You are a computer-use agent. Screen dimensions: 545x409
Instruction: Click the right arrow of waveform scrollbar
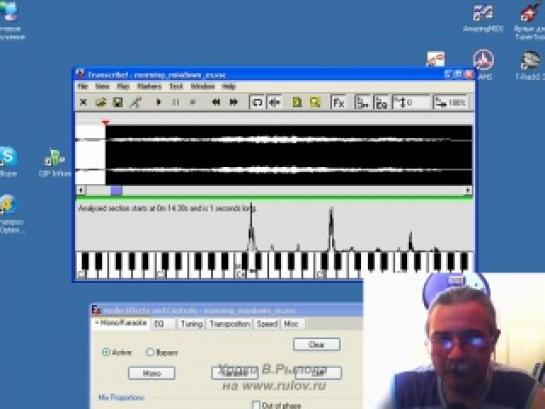468,190
